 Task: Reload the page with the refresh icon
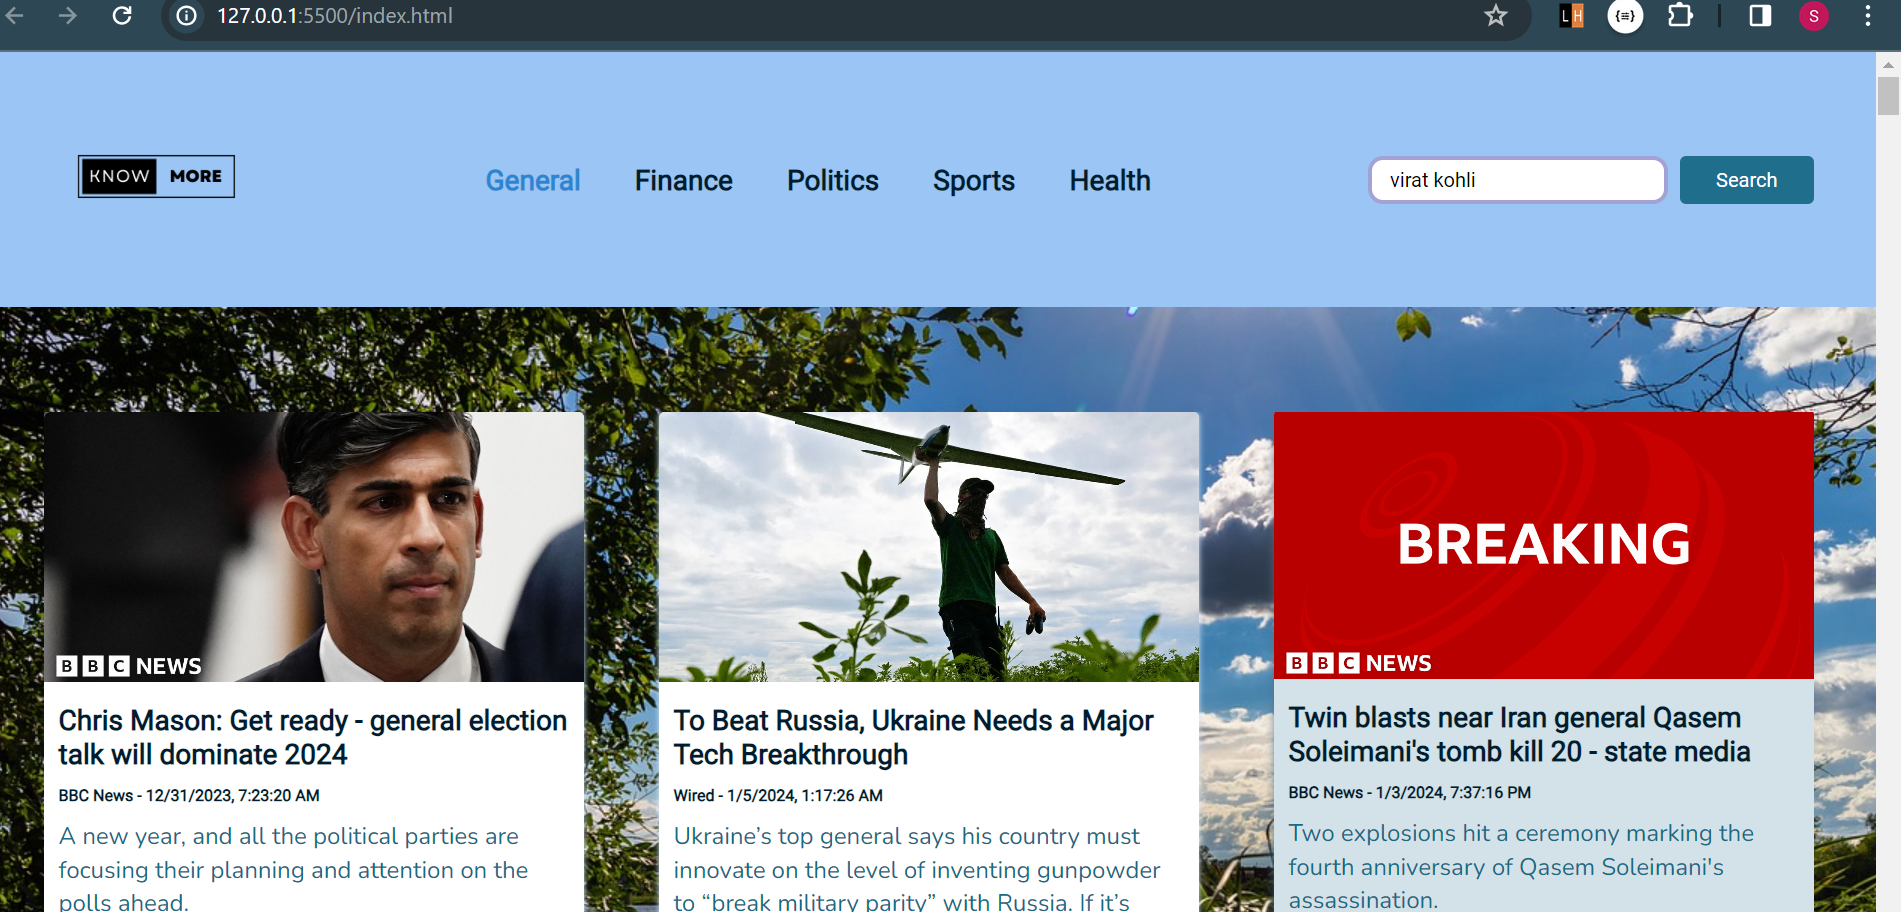122,16
